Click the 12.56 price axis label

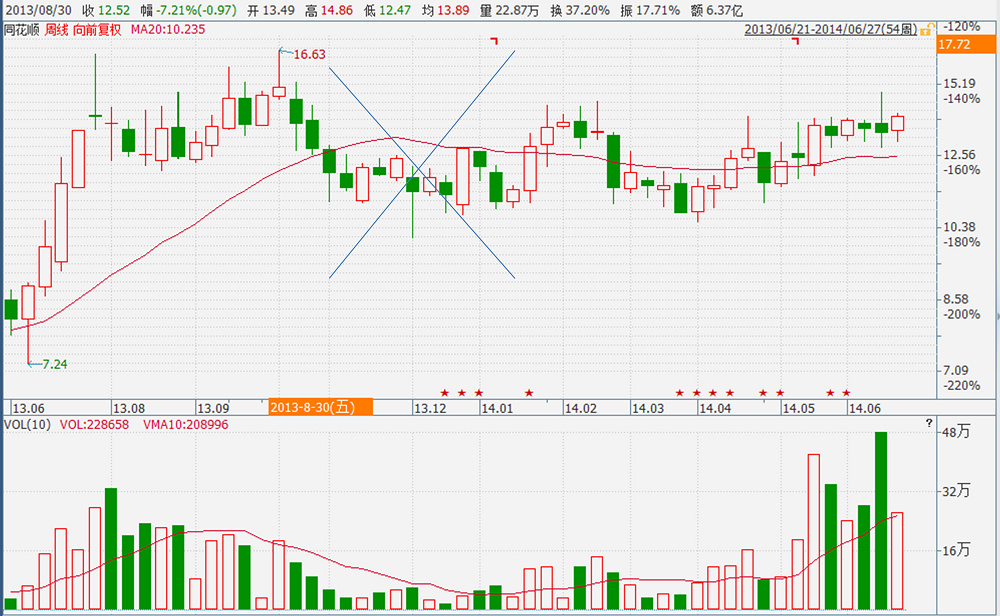click(959, 155)
